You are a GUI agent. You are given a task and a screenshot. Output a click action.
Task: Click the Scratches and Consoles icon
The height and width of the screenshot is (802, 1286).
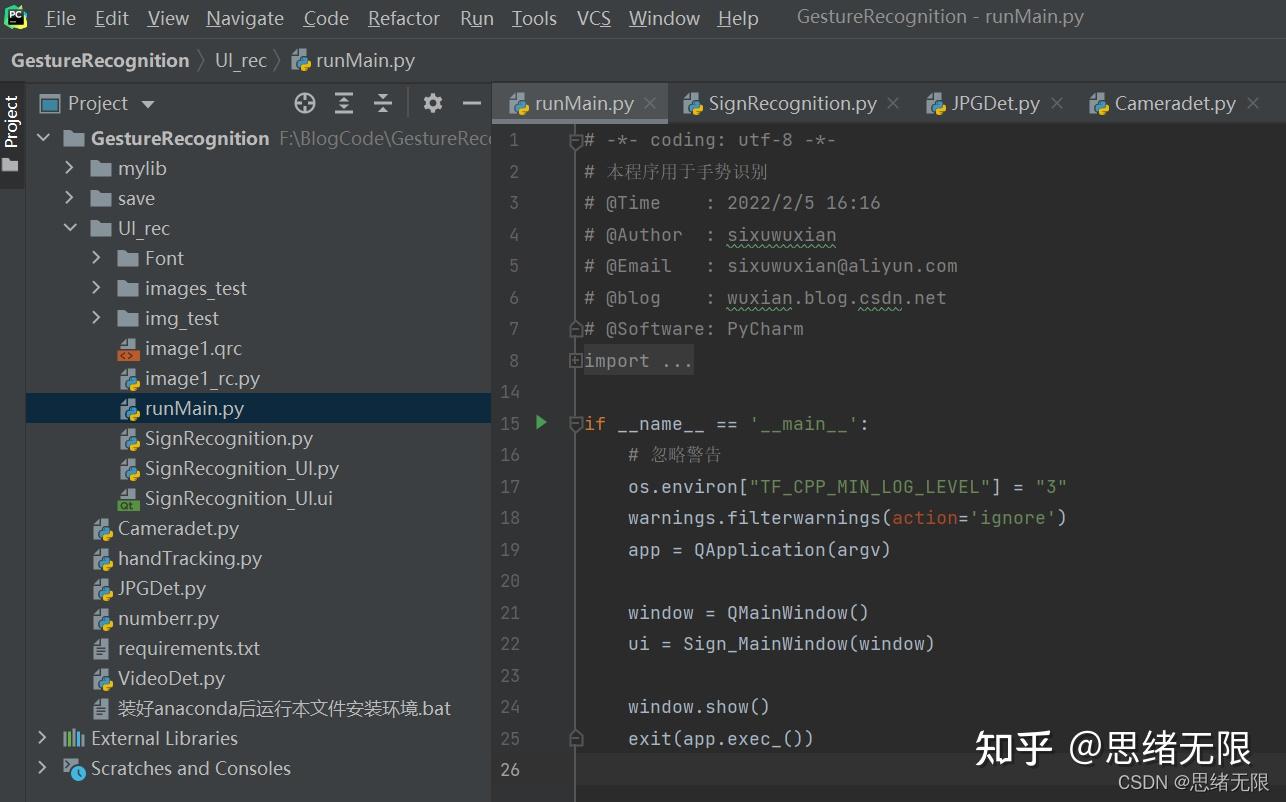pyautogui.click(x=74, y=769)
